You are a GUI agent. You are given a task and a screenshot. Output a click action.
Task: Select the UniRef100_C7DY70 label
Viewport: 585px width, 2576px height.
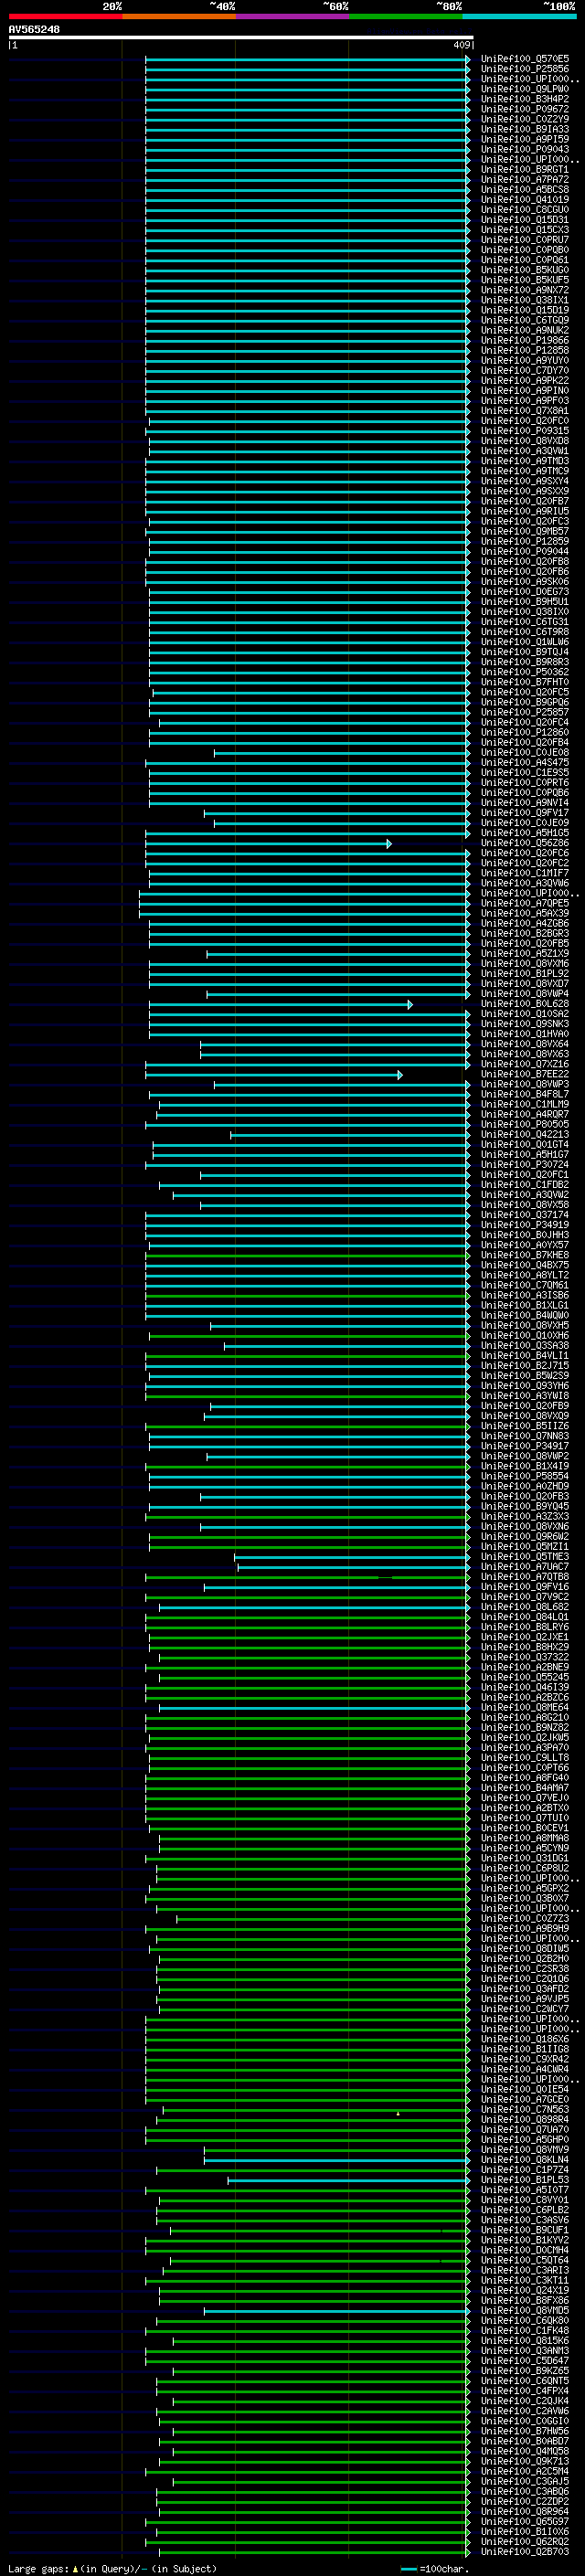tap(525, 370)
